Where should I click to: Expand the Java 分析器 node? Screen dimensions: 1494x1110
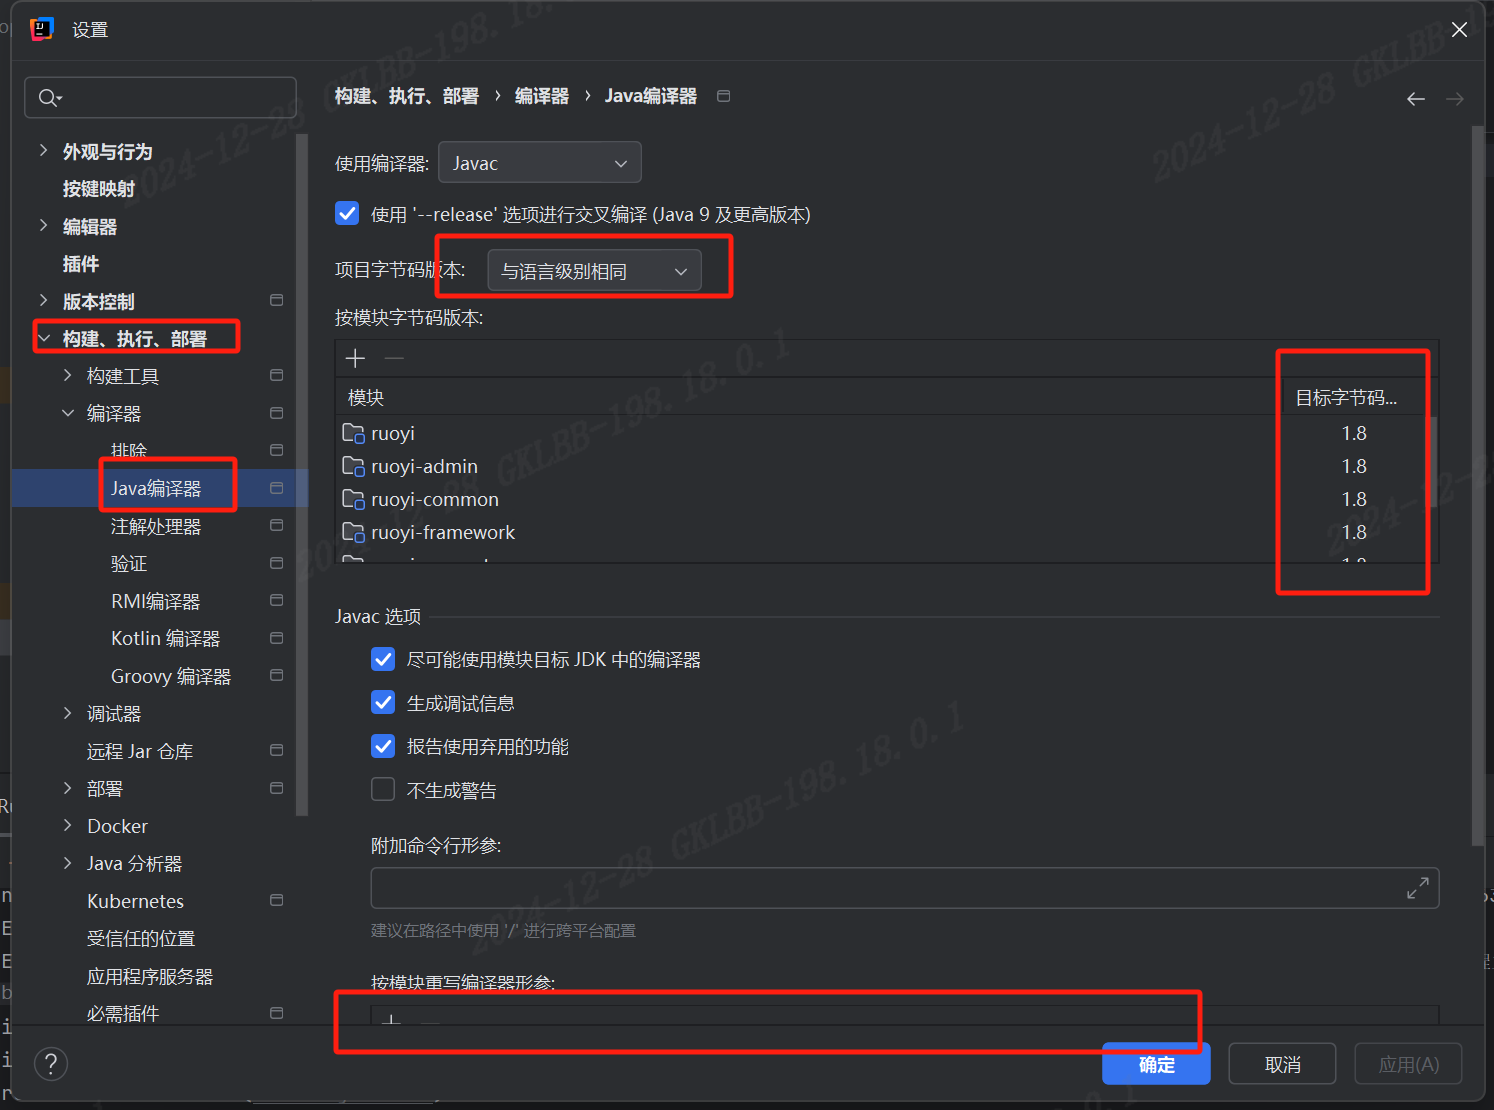tap(67, 863)
